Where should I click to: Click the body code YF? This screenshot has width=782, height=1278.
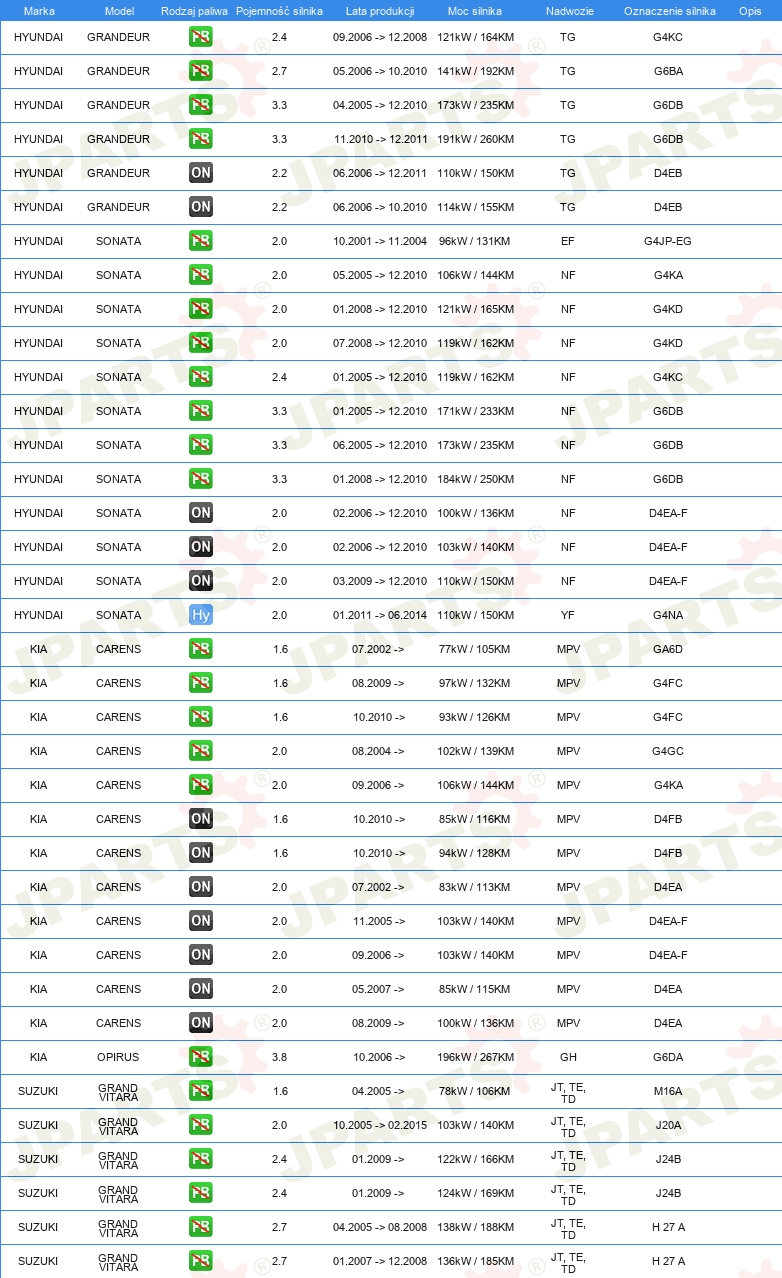568,615
